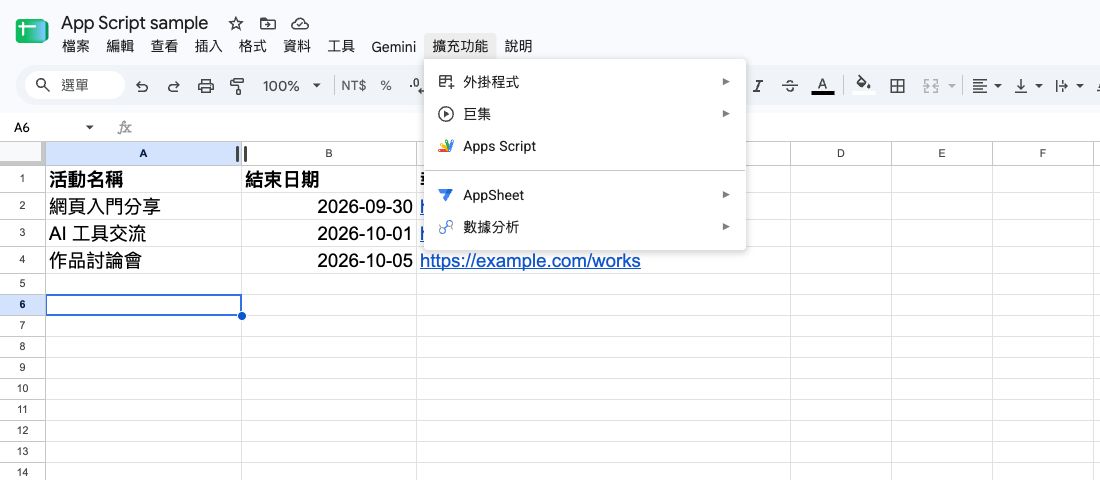Select cell 作品討論會

[x=144, y=261]
